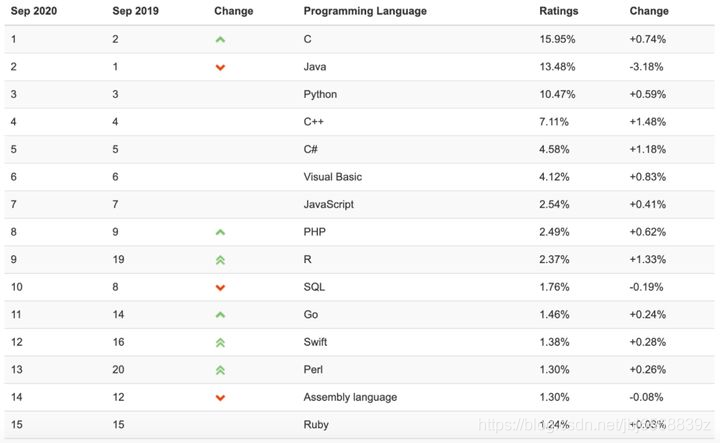720x443 pixels.
Task: Click the double green arrow beside Swift
Action: (x=220, y=342)
